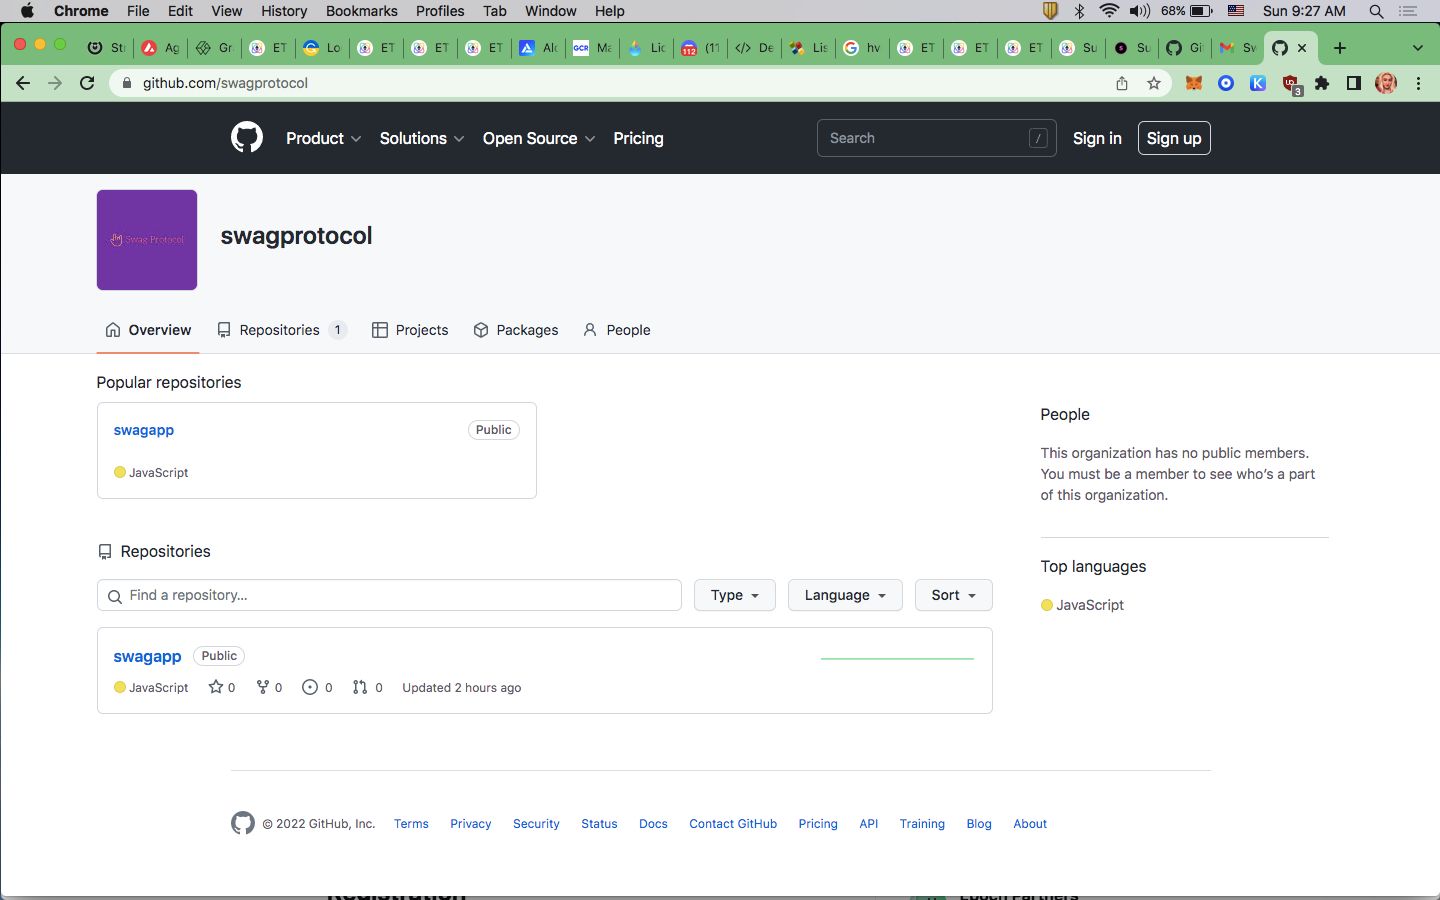Click Contact GitHub in the footer
The height and width of the screenshot is (900, 1440).
coord(733,824)
